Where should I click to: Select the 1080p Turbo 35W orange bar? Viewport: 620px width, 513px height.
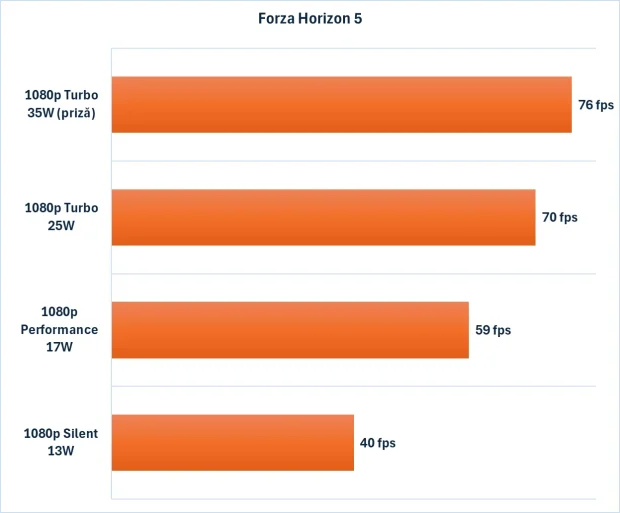click(x=341, y=104)
